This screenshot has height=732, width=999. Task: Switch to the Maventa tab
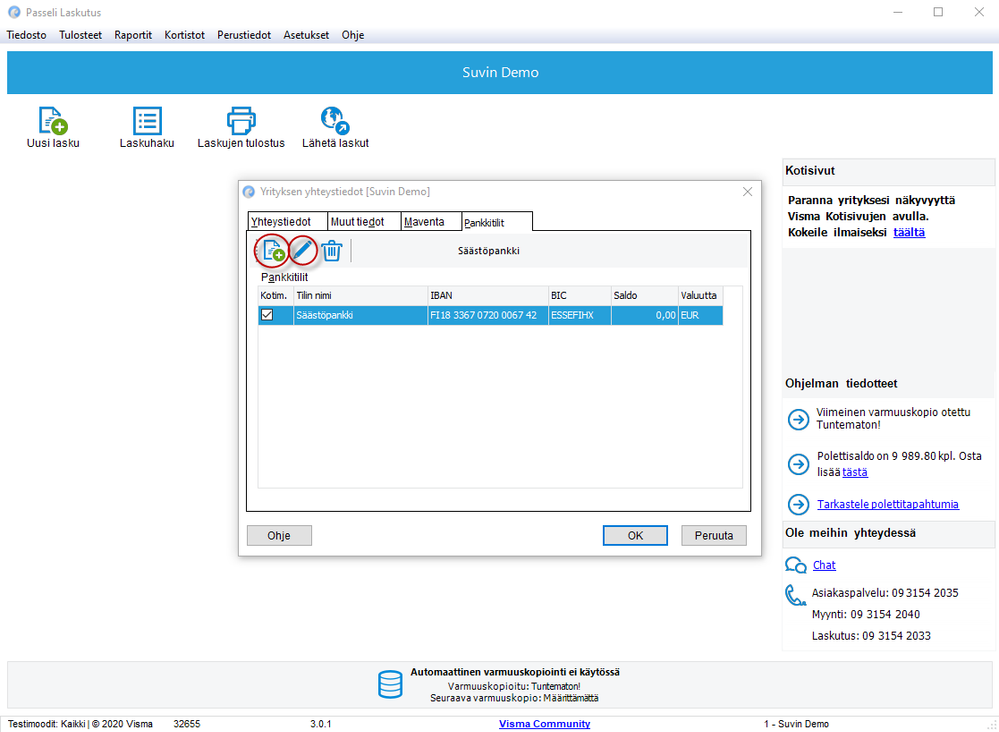431,221
